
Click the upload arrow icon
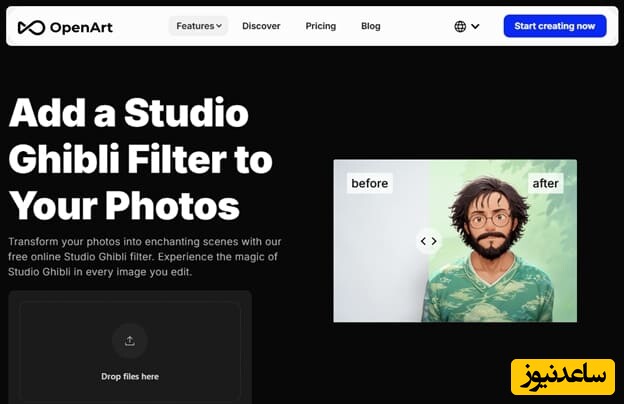[x=130, y=341]
